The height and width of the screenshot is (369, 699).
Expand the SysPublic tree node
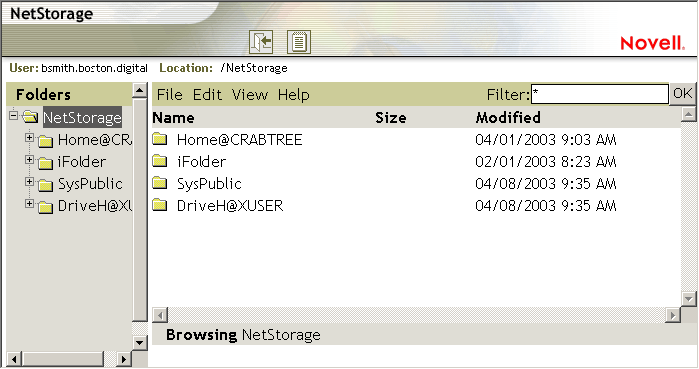point(29,182)
